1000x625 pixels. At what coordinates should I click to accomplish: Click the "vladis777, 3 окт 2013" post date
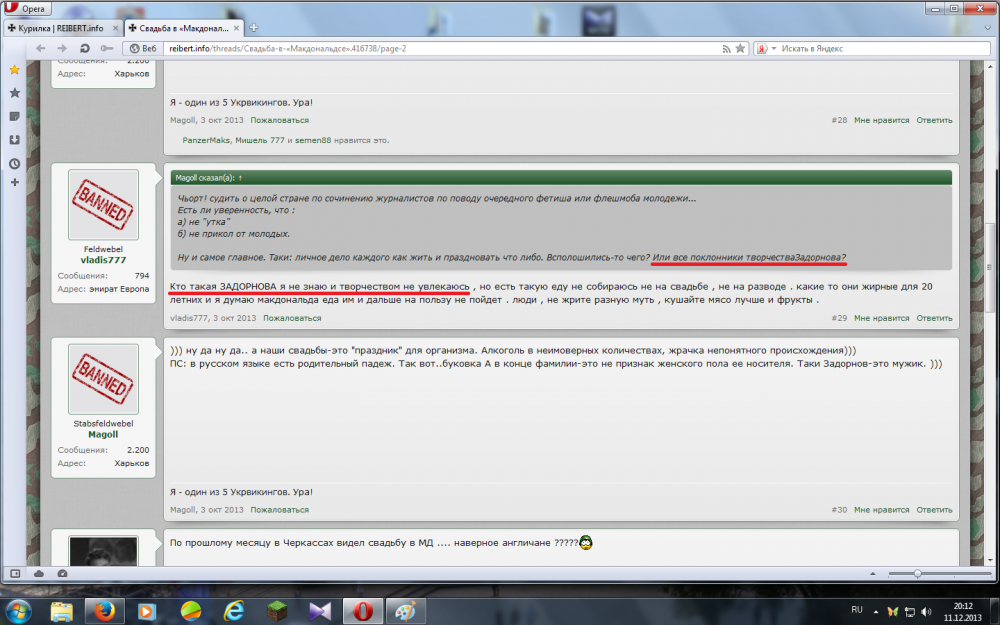click(213, 318)
